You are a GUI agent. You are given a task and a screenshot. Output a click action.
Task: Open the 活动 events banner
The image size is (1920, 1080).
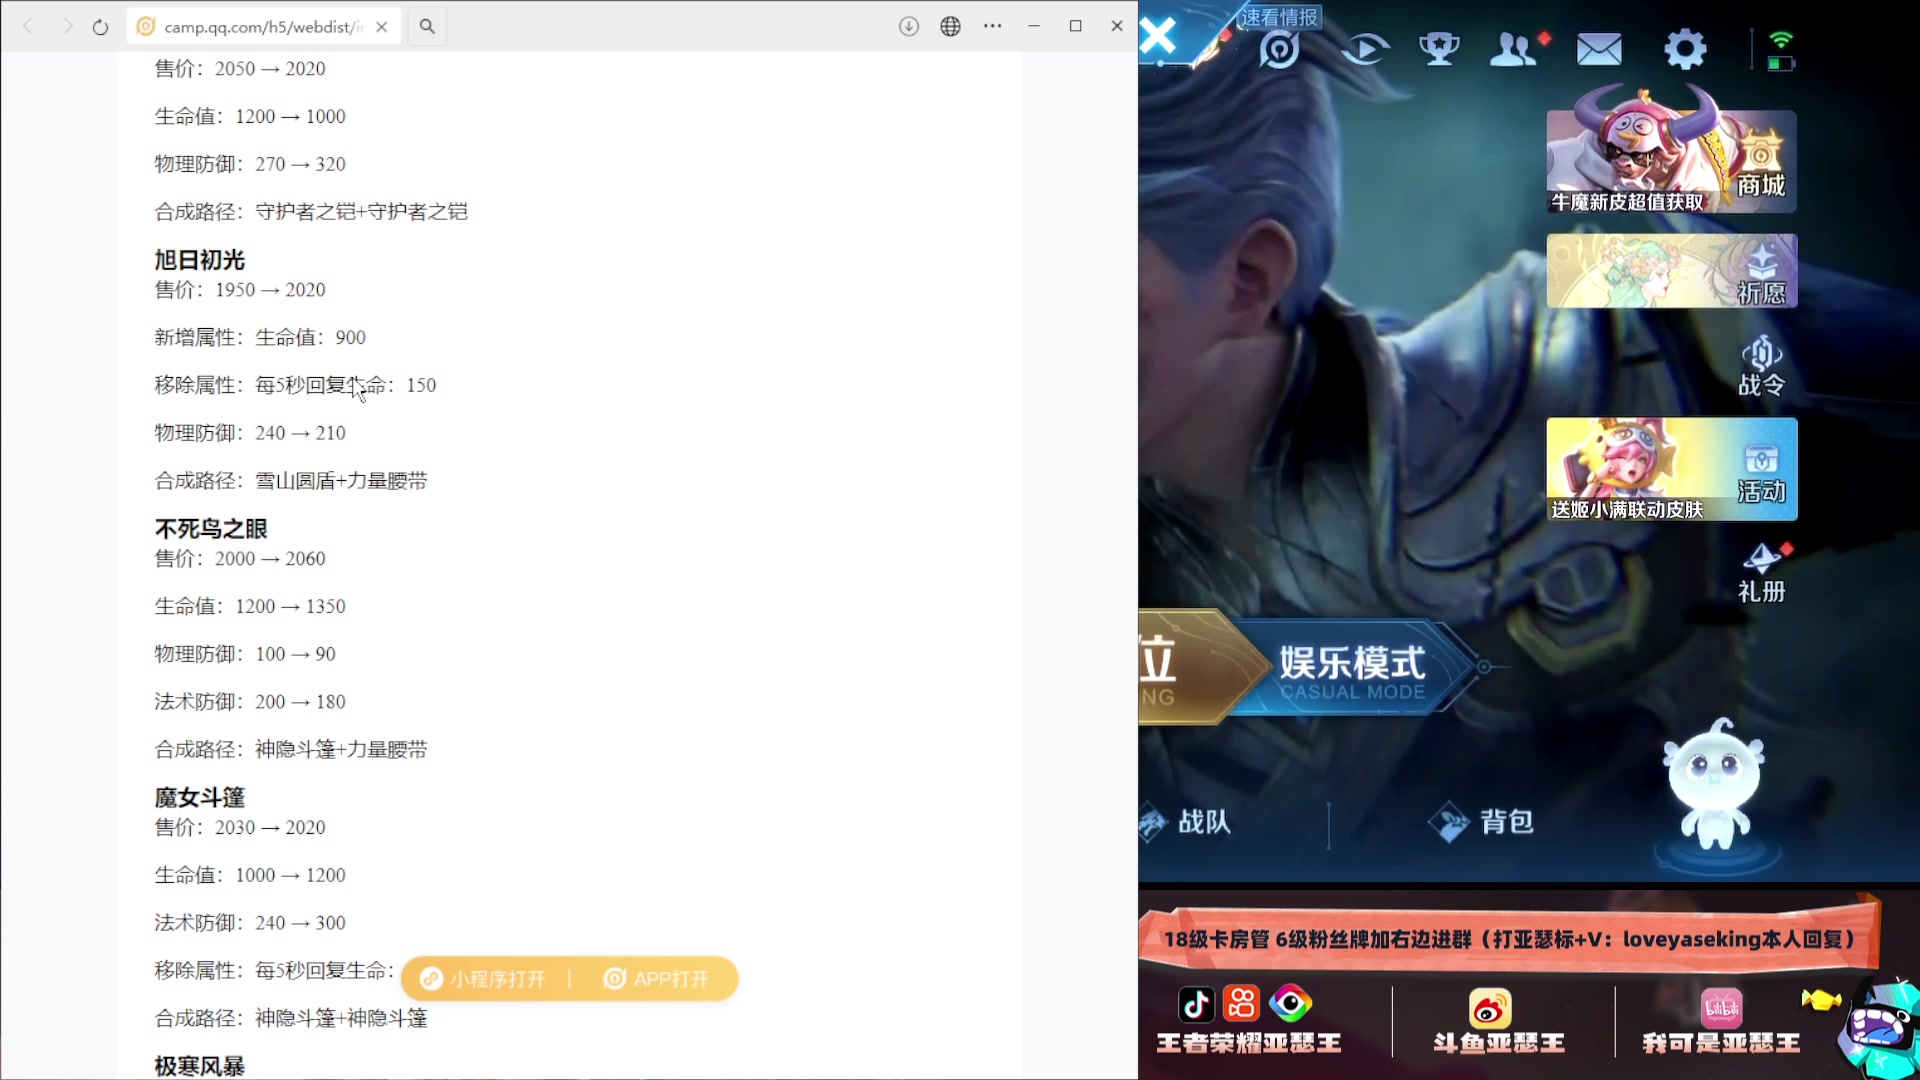(1671, 469)
